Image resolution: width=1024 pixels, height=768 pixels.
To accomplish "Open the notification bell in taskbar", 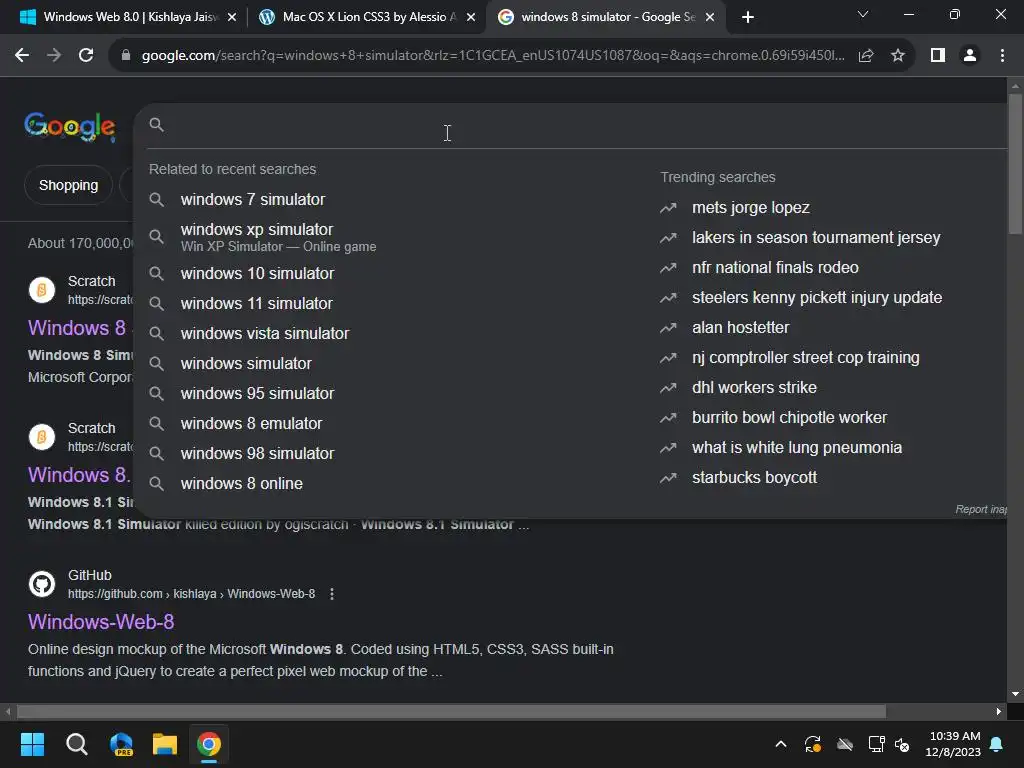I will coord(997,744).
